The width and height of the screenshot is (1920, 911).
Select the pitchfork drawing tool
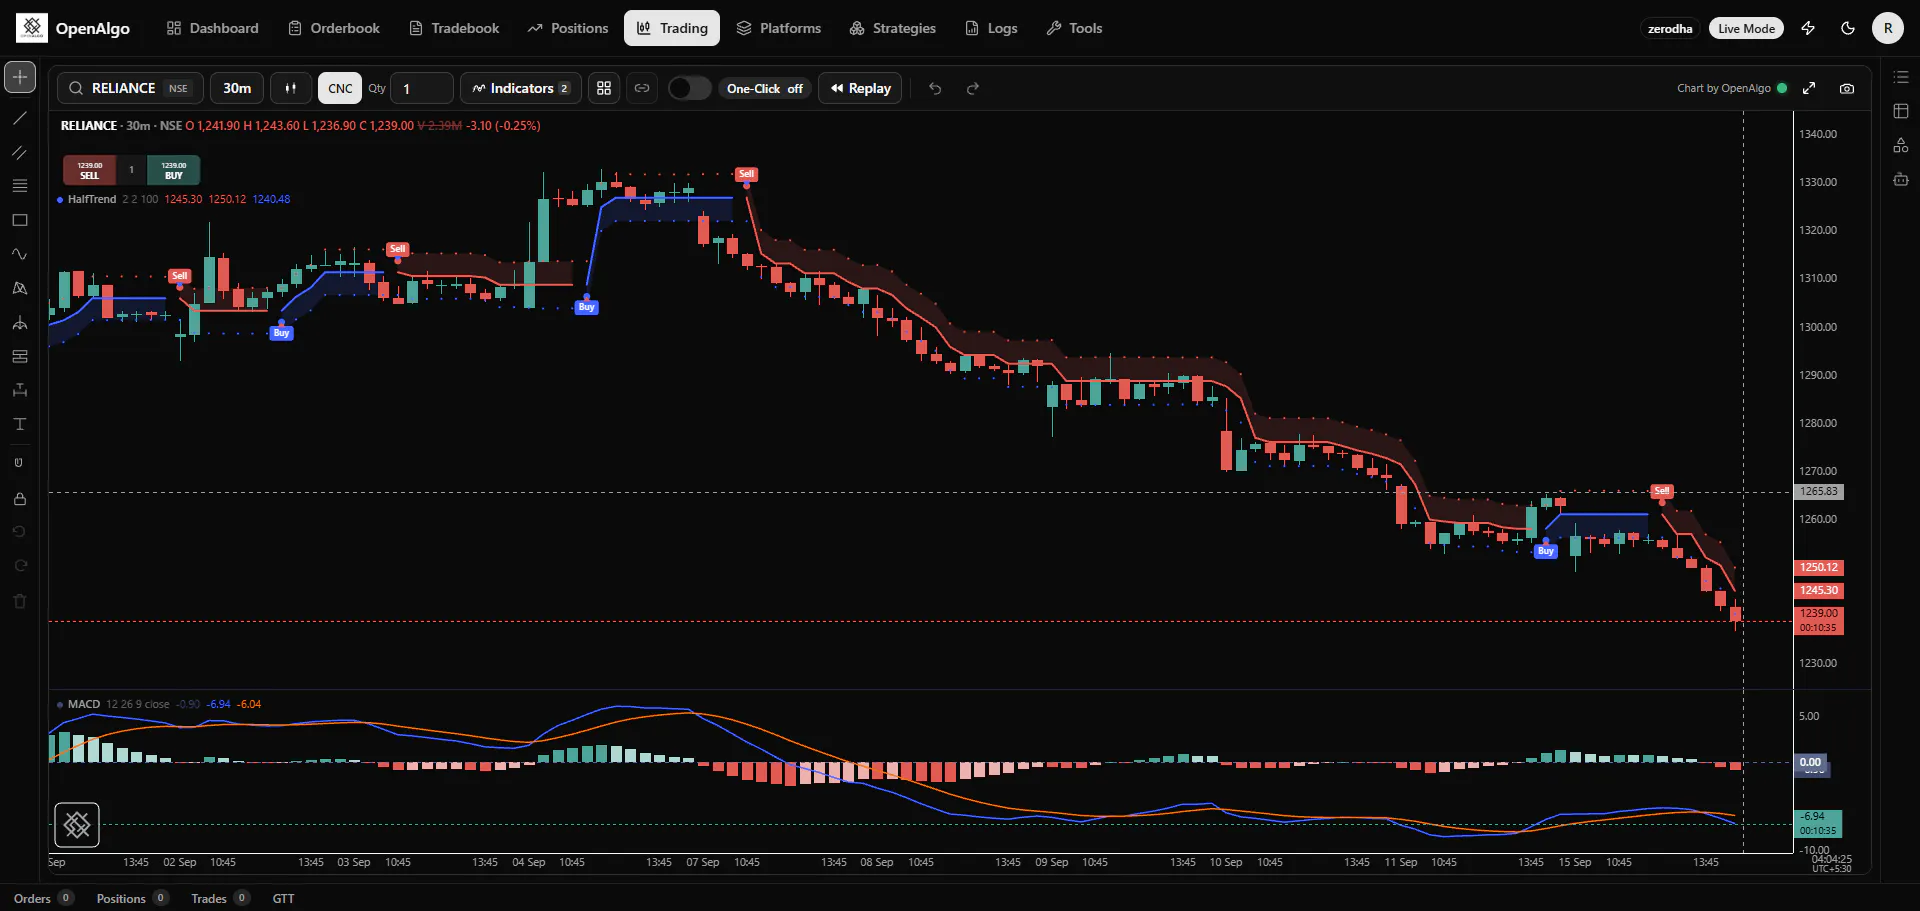tap(19, 322)
